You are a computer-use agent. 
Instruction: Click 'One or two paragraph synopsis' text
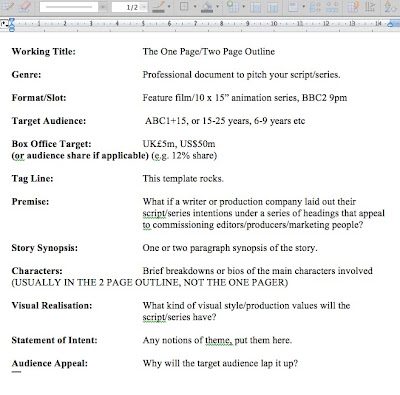[x=230, y=248]
